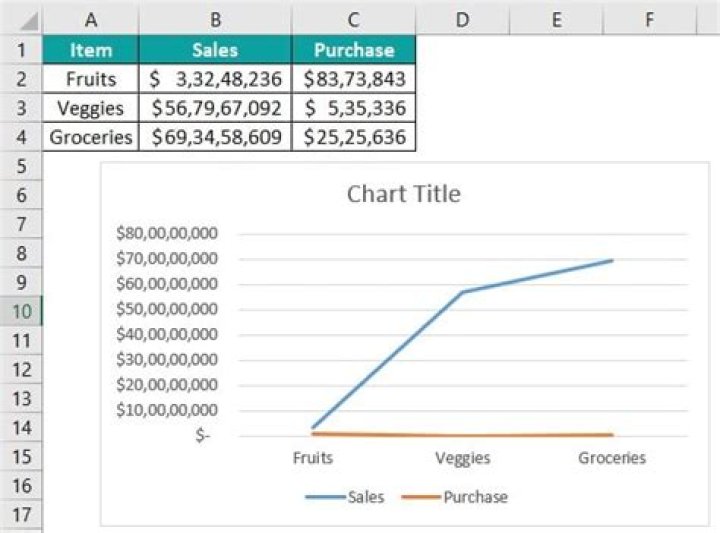Click the Chart Title text
This screenshot has height=533, width=720.
click(x=404, y=194)
